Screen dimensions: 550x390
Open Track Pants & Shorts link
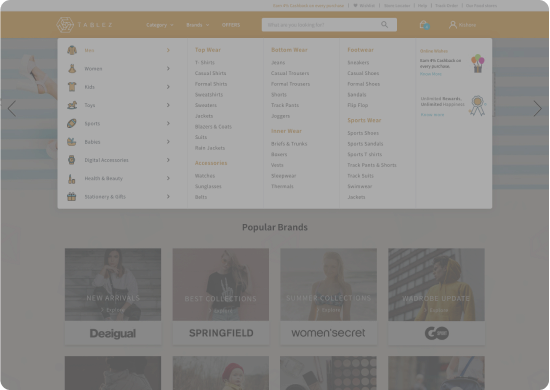click(x=372, y=165)
